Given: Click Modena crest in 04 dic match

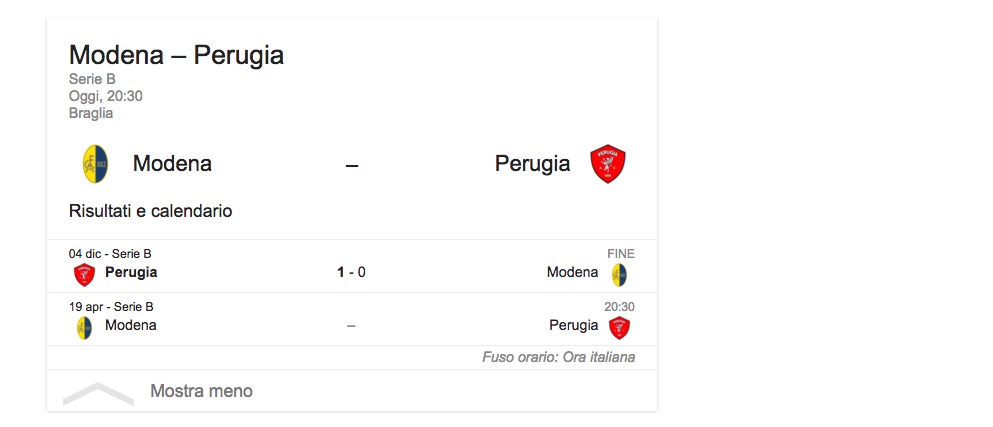Looking at the screenshot, I should click(620, 274).
